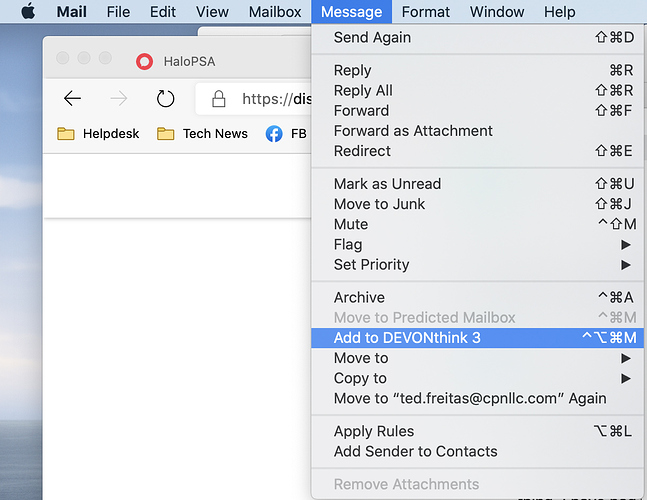The height and width of the screenshot is (500, 647).
Task: Choose Reply All
Action: [477, 90]
